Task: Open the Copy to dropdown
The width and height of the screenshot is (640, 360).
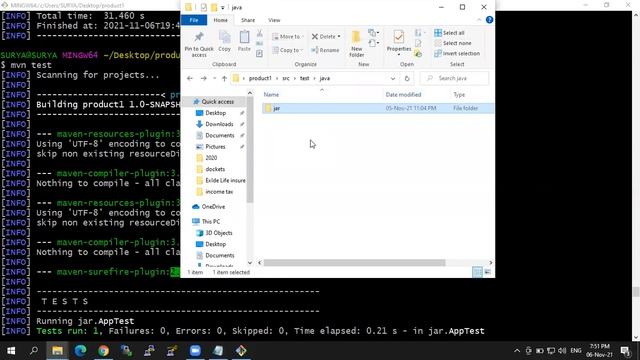Action: coord(288,50)
